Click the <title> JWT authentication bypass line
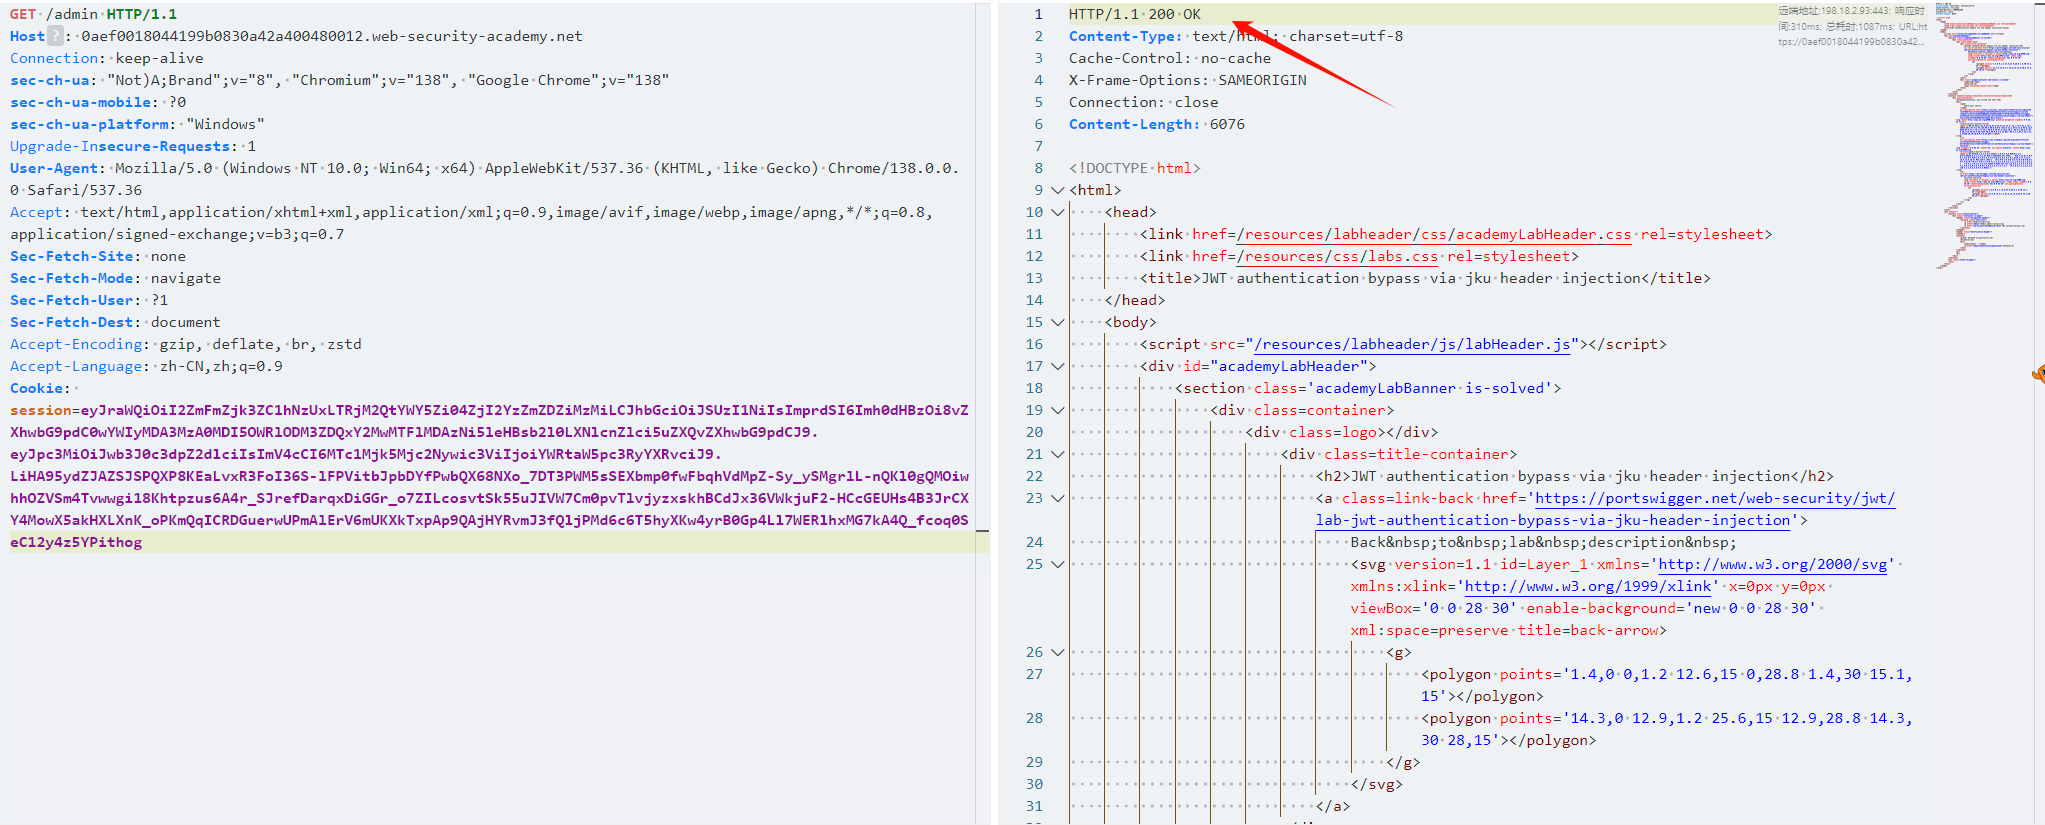The height and width of the screenshot is (825, 2045). click(1426, 278)
